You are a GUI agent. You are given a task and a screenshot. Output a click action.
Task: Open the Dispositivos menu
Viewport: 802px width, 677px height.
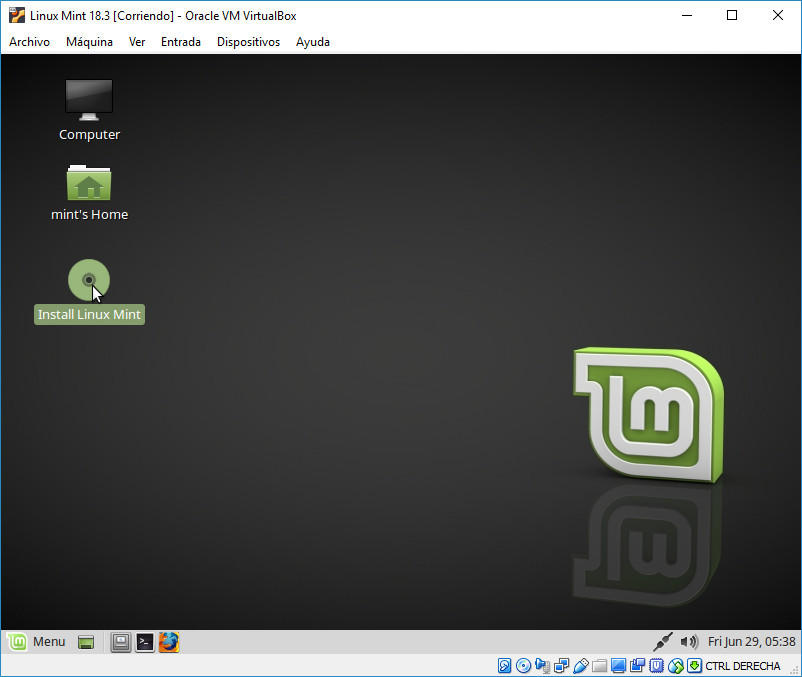pyautogui.click(x=249, y=42)
